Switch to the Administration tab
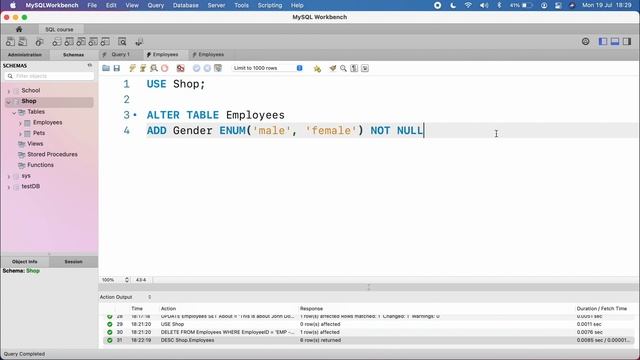 [25, 55]
